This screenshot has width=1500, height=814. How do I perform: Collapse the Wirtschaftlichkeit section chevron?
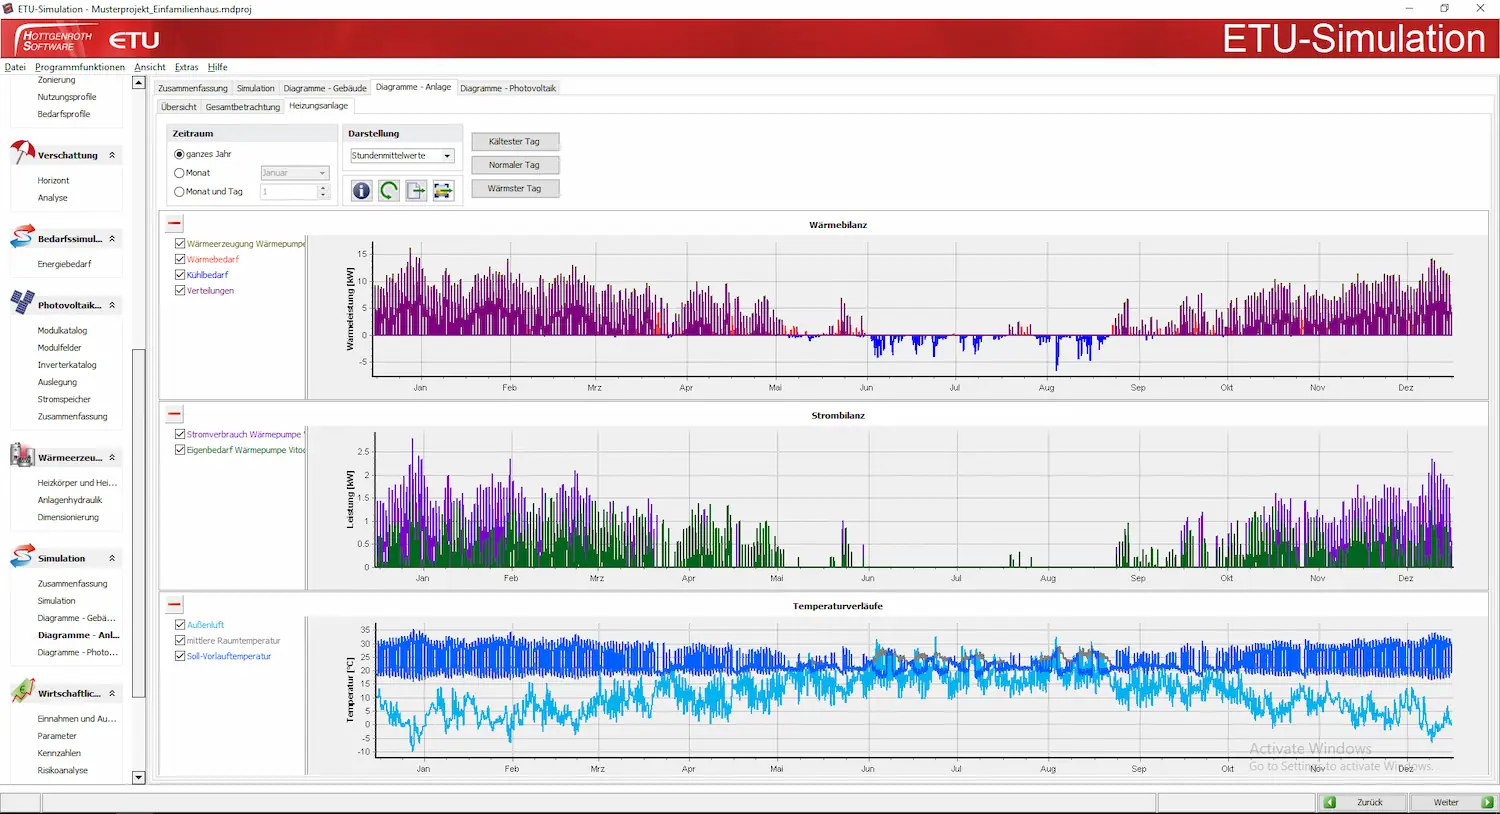pyautogui.click(x=112, y=693)
